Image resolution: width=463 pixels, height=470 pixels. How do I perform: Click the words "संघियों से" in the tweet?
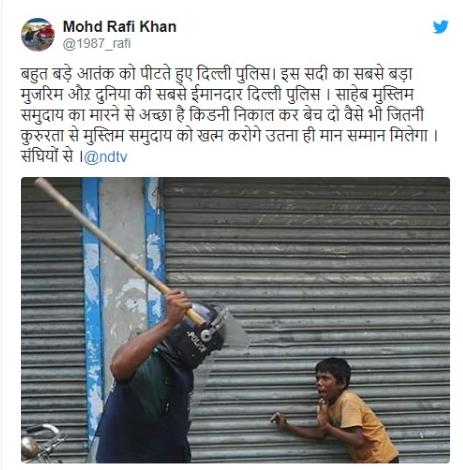[x=47, y=156]
